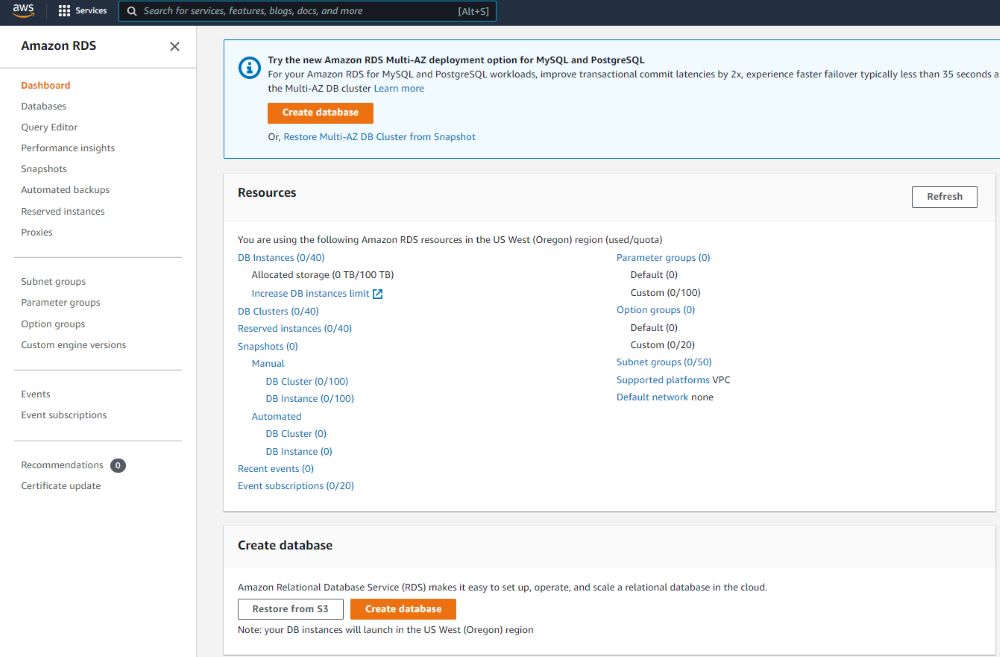1000x657 pixels.
Task: Open Event subscriptions in sidebar
Action: [64, 415]
